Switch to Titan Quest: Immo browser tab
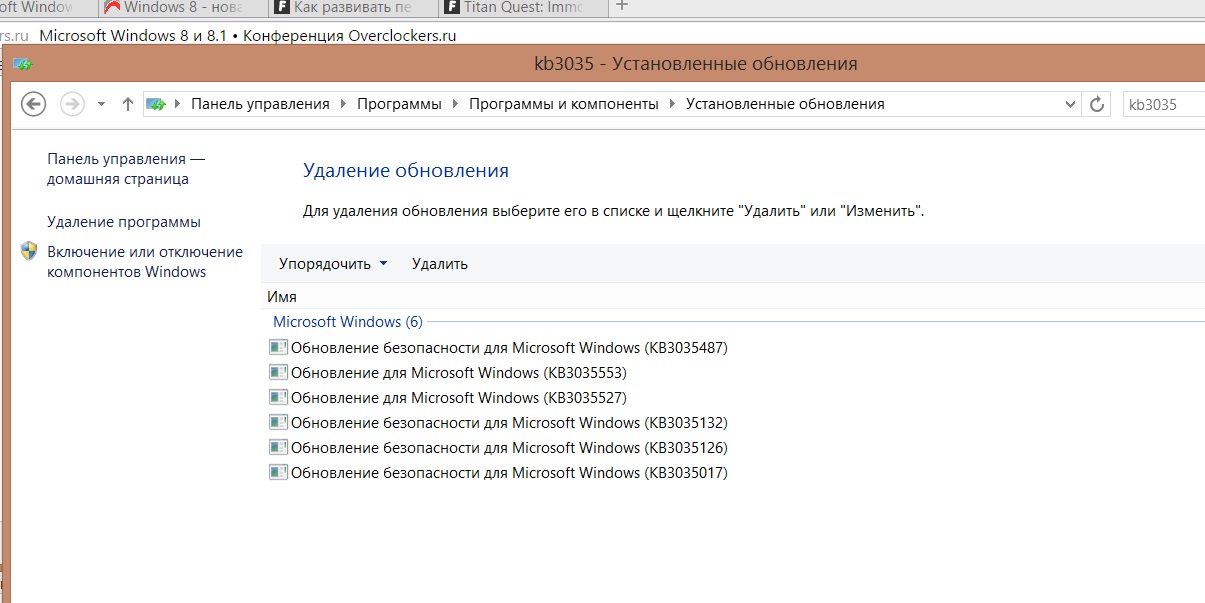The height and width of the screenshot is (603, 1205). pyautogui.click(x=521, y=8)
